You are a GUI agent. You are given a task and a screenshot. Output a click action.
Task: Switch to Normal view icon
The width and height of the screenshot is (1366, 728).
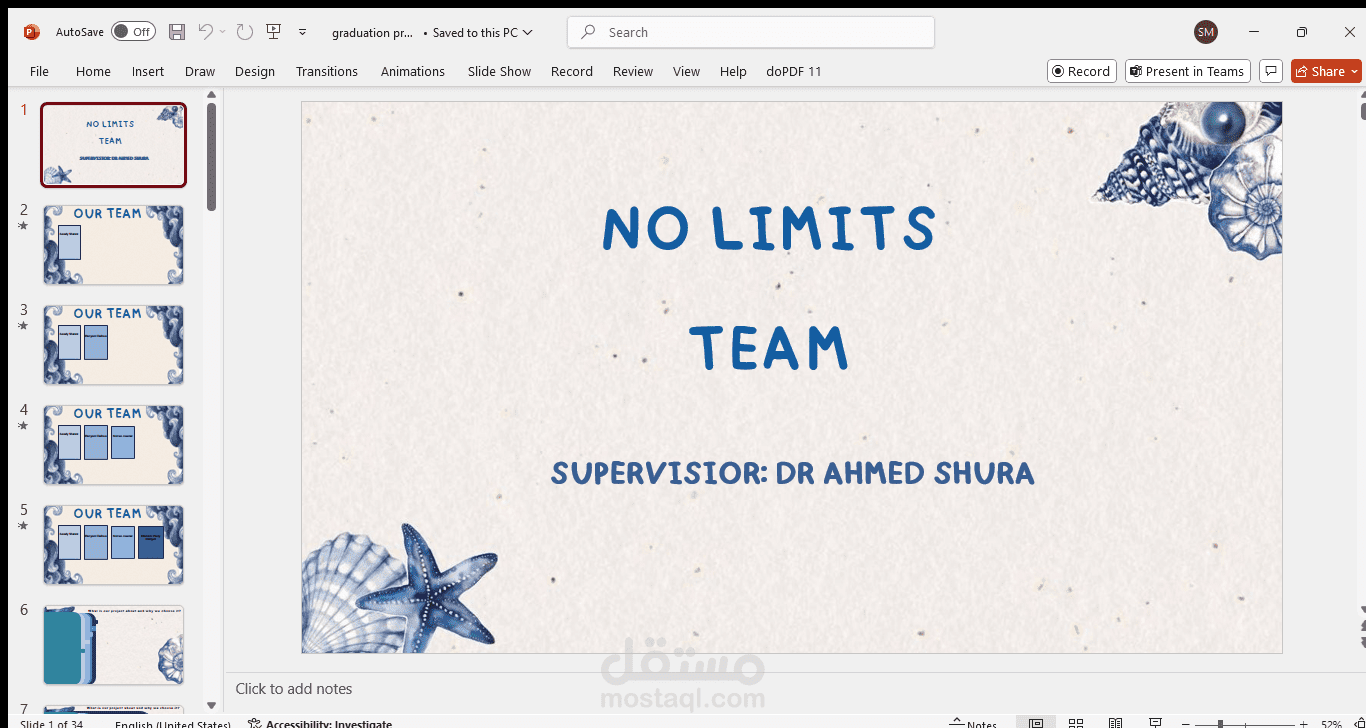1036,723
